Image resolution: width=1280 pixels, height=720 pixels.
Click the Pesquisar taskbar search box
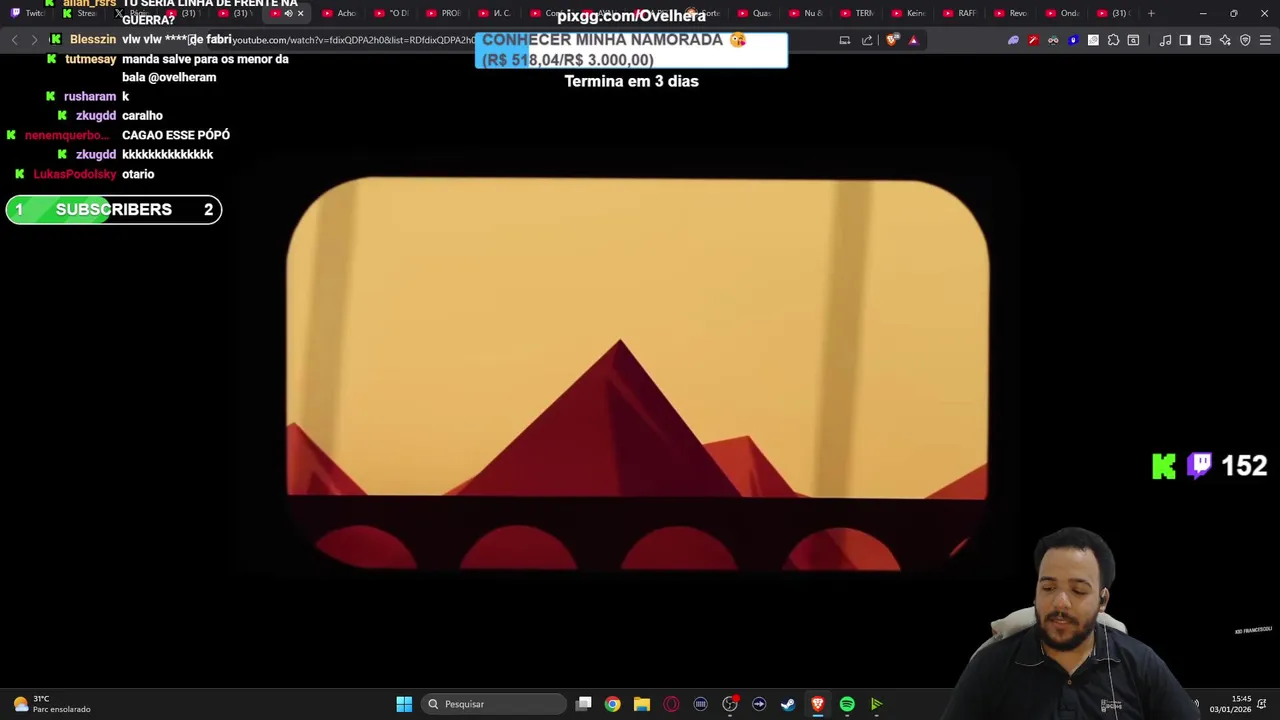tap(494, 704)
